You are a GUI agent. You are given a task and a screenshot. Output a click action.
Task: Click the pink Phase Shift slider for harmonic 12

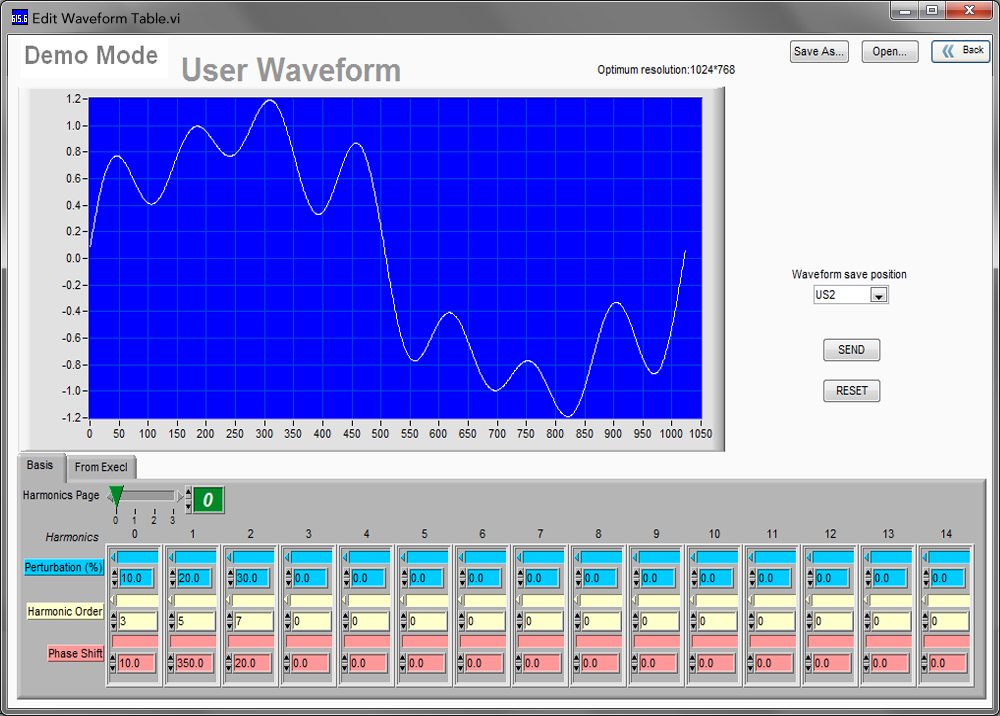(831, 641)
